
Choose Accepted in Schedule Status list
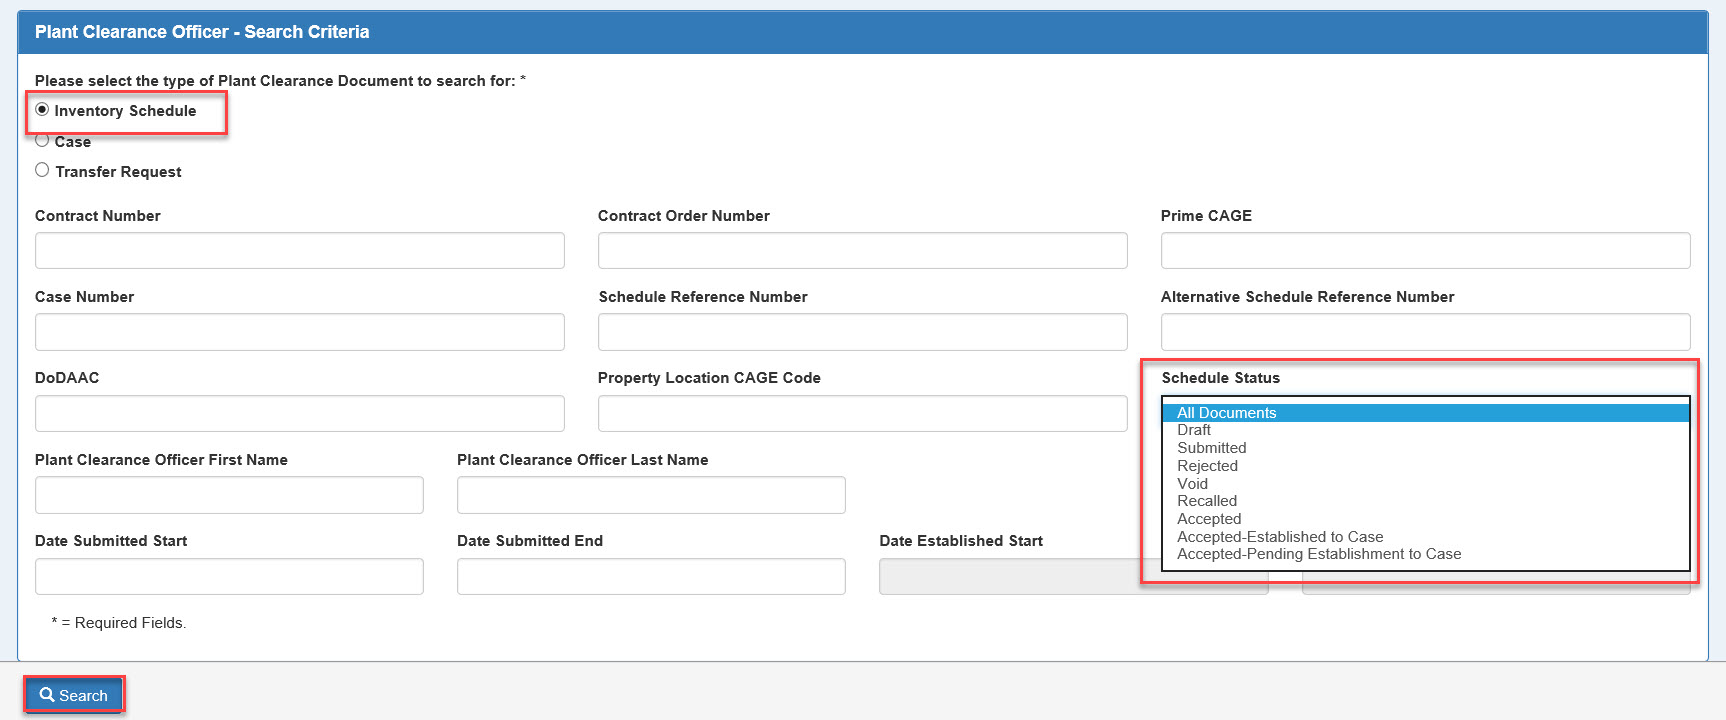point(1425,519)
